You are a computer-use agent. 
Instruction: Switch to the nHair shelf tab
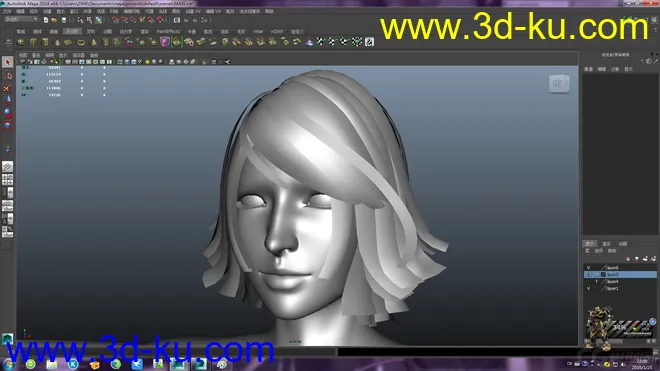pyautogui.click(x=258, y=31)
